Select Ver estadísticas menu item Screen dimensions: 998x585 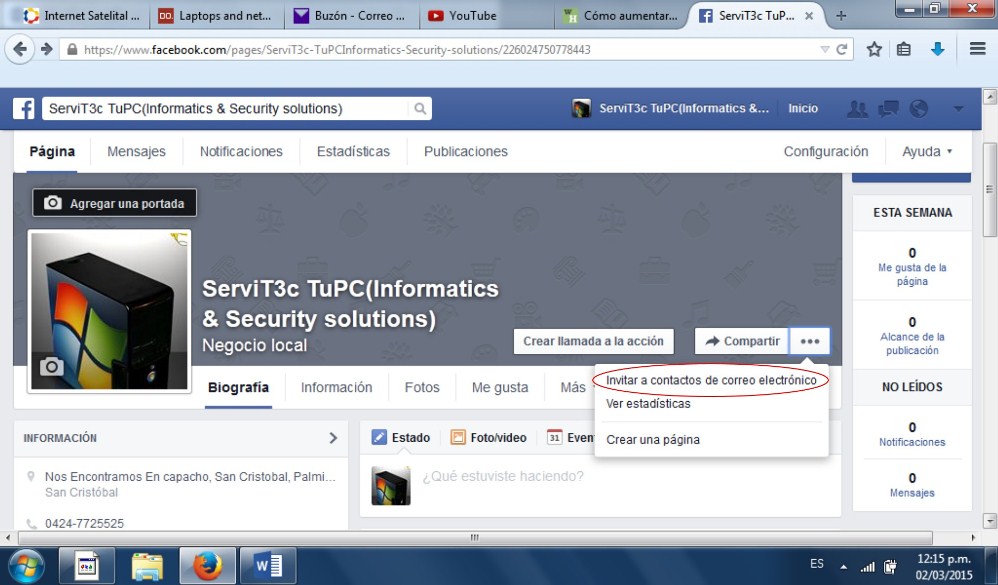click(x=648, y=404)
